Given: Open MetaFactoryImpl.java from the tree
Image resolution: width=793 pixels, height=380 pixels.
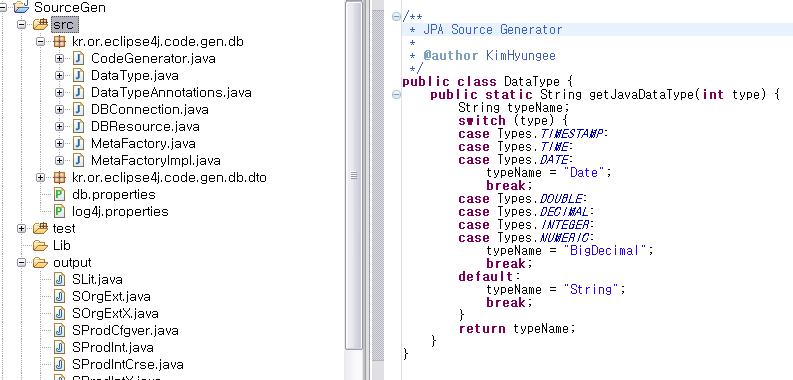Looking at the screenshot, I should tap(156, 160).
